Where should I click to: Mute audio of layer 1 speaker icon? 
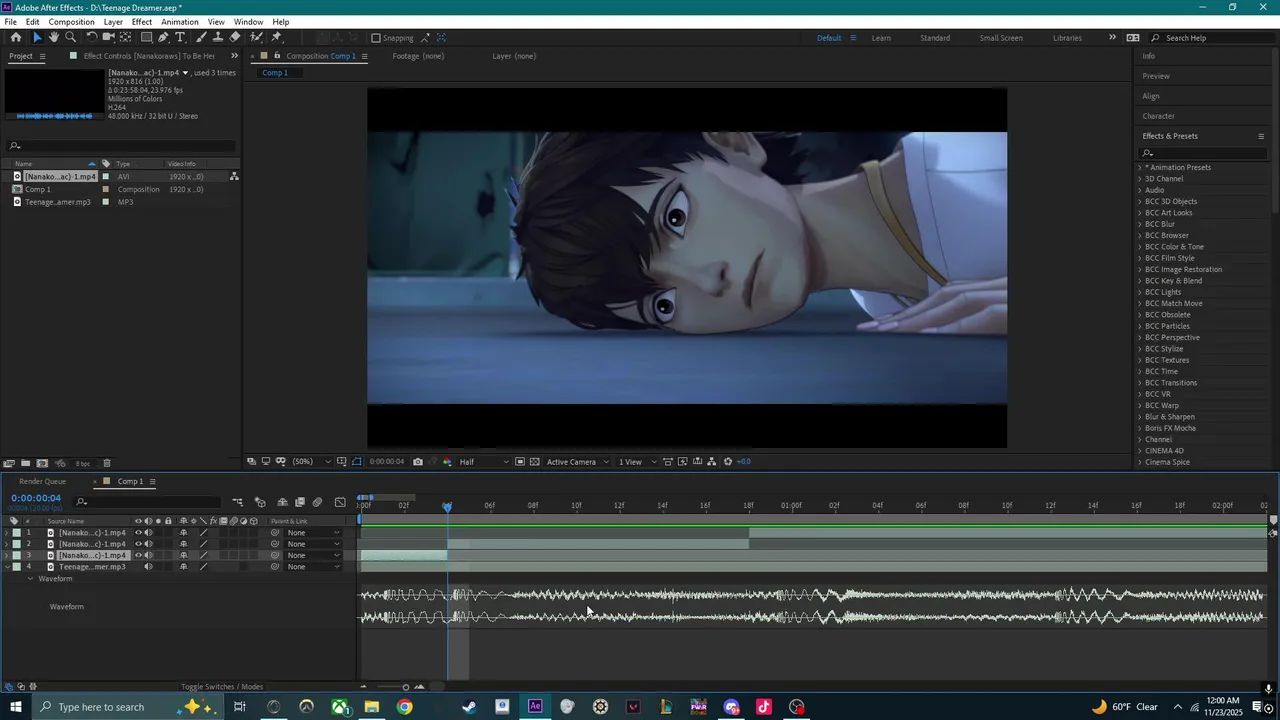tap(149, 533)
